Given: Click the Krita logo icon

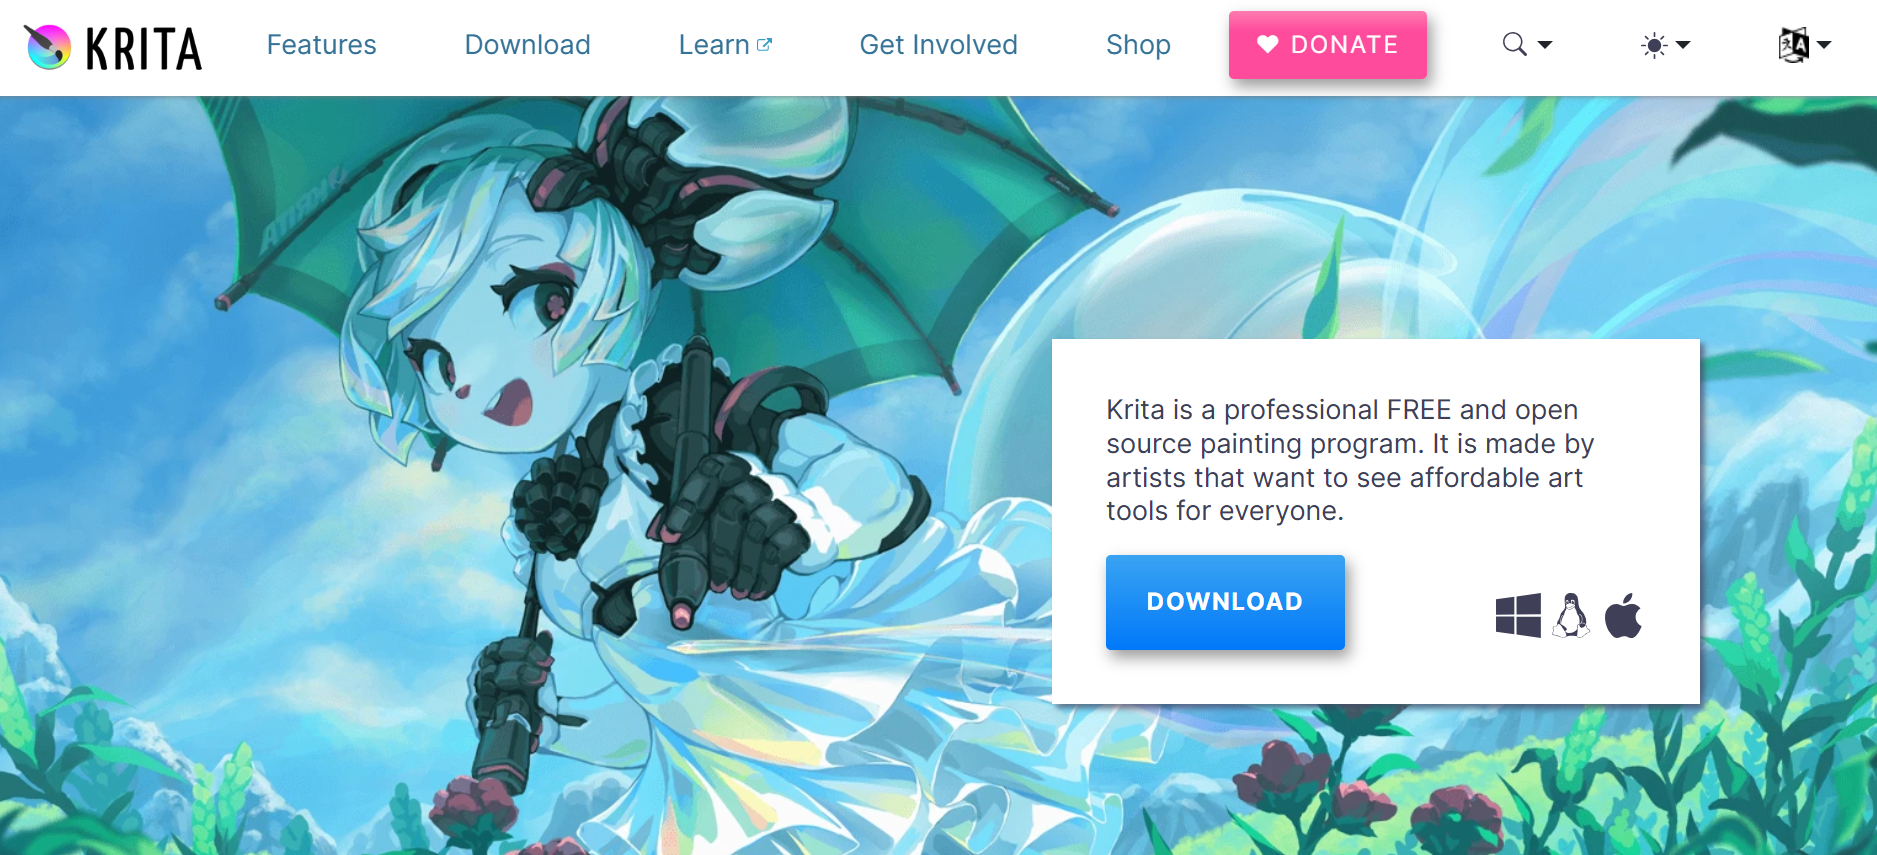Looking at the screenshot, I should 47,46.
